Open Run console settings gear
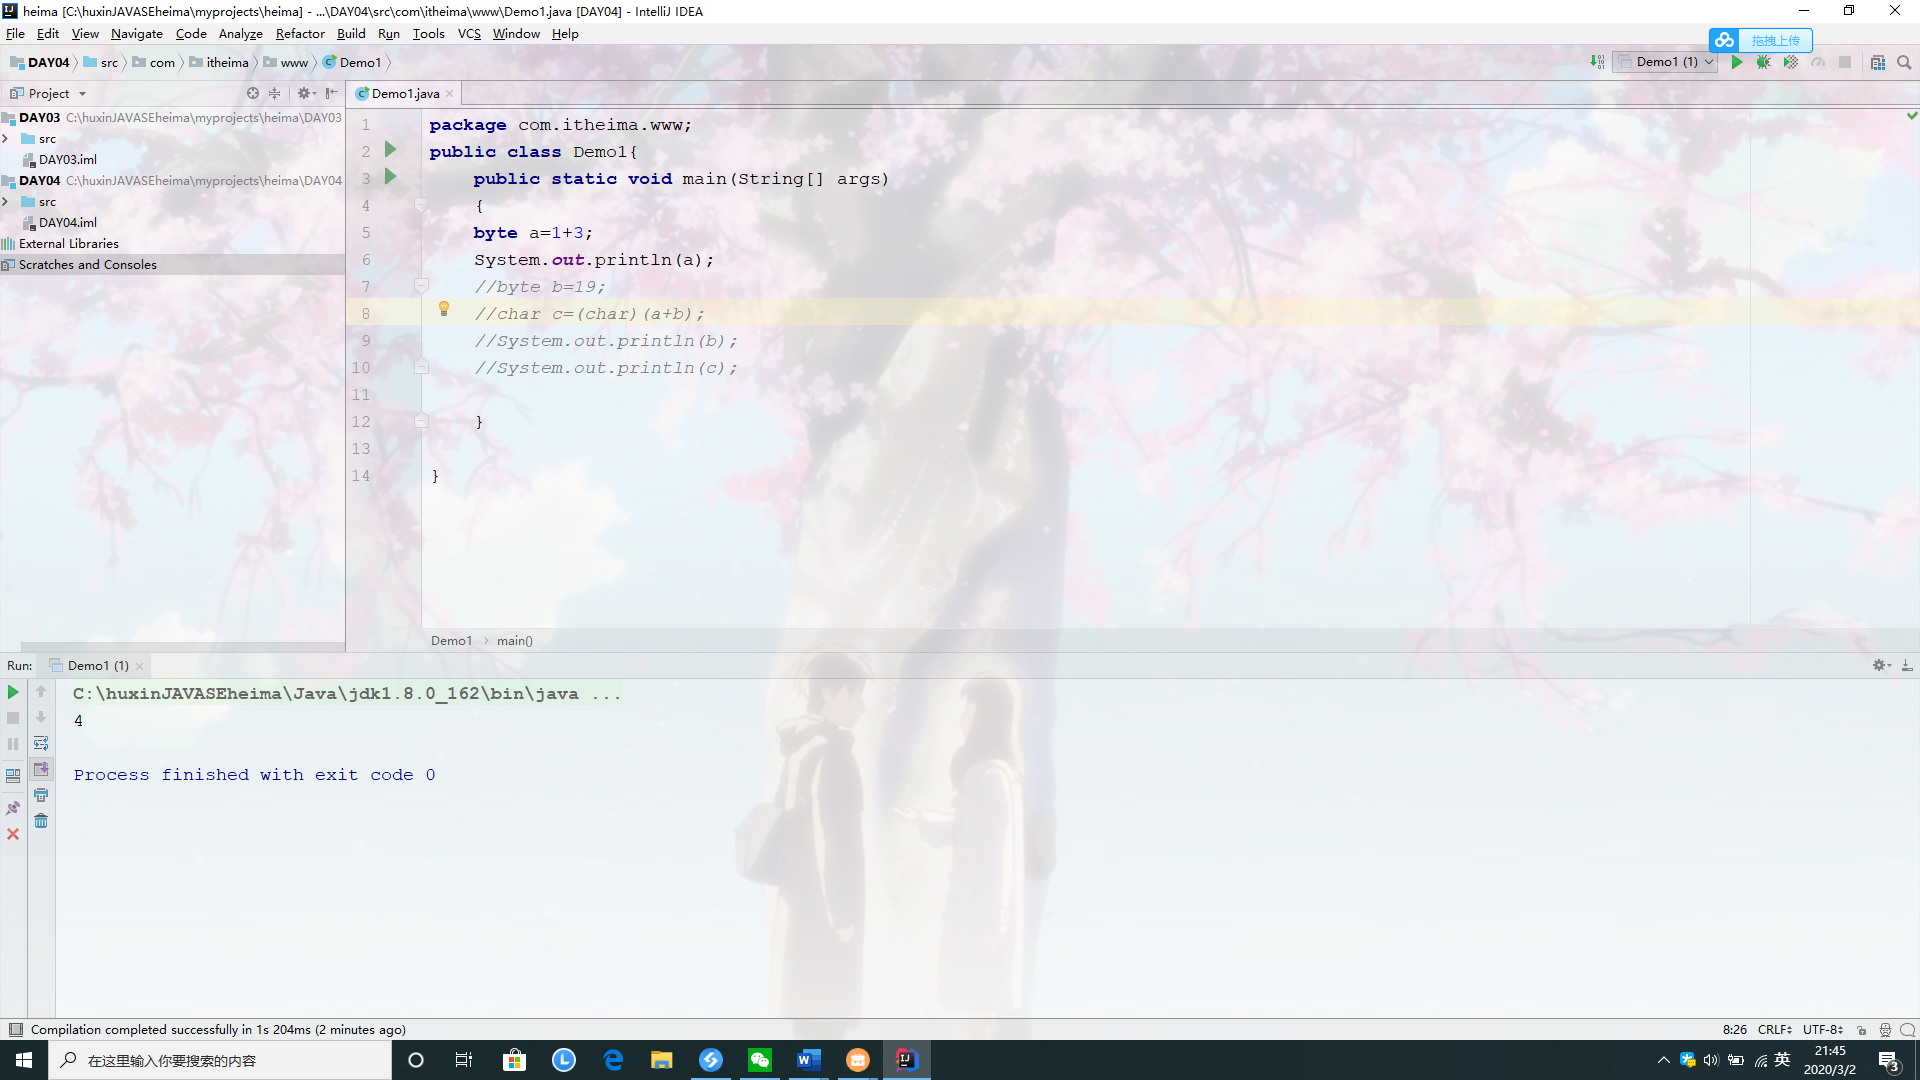The height and width of the screenshot is (1080, 1920). point(1879,665)
